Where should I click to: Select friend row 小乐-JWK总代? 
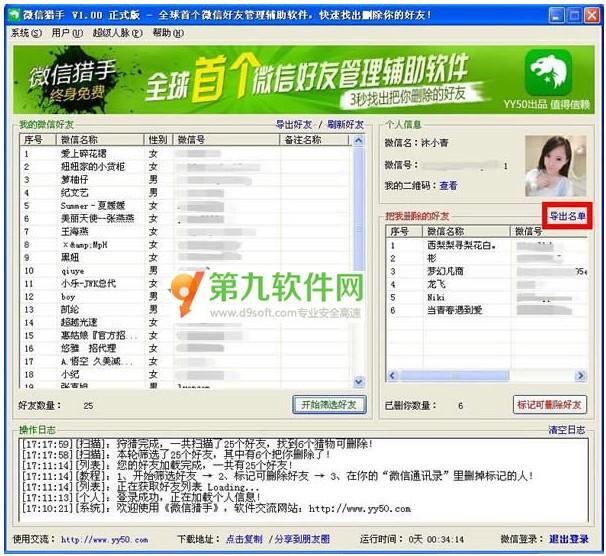[187, 283]
